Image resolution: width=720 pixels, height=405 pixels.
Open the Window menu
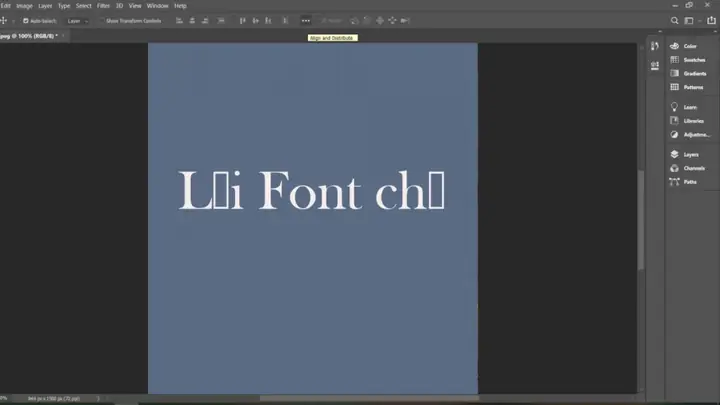(158, 6)
